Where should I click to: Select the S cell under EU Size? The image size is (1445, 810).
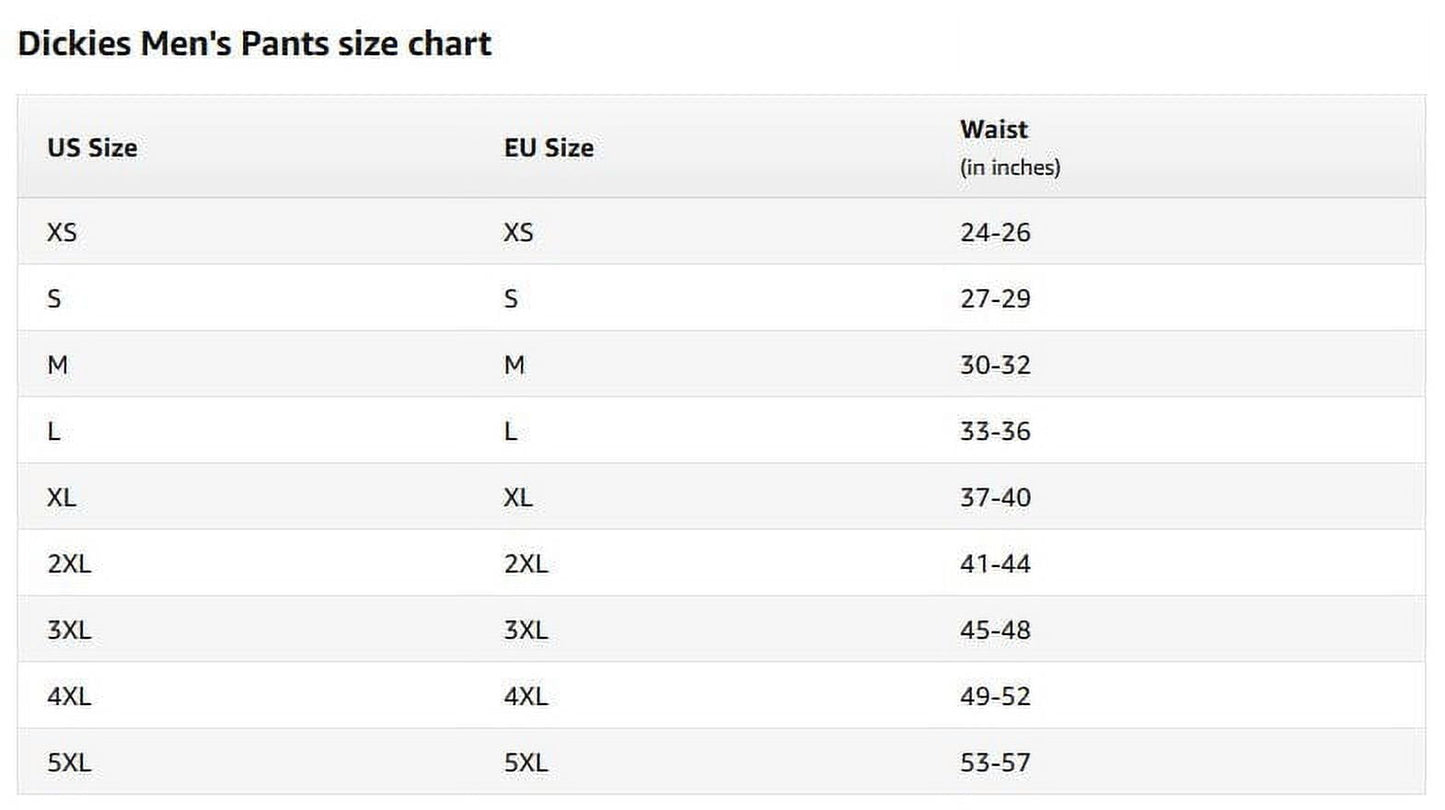(x=511, y=299)
